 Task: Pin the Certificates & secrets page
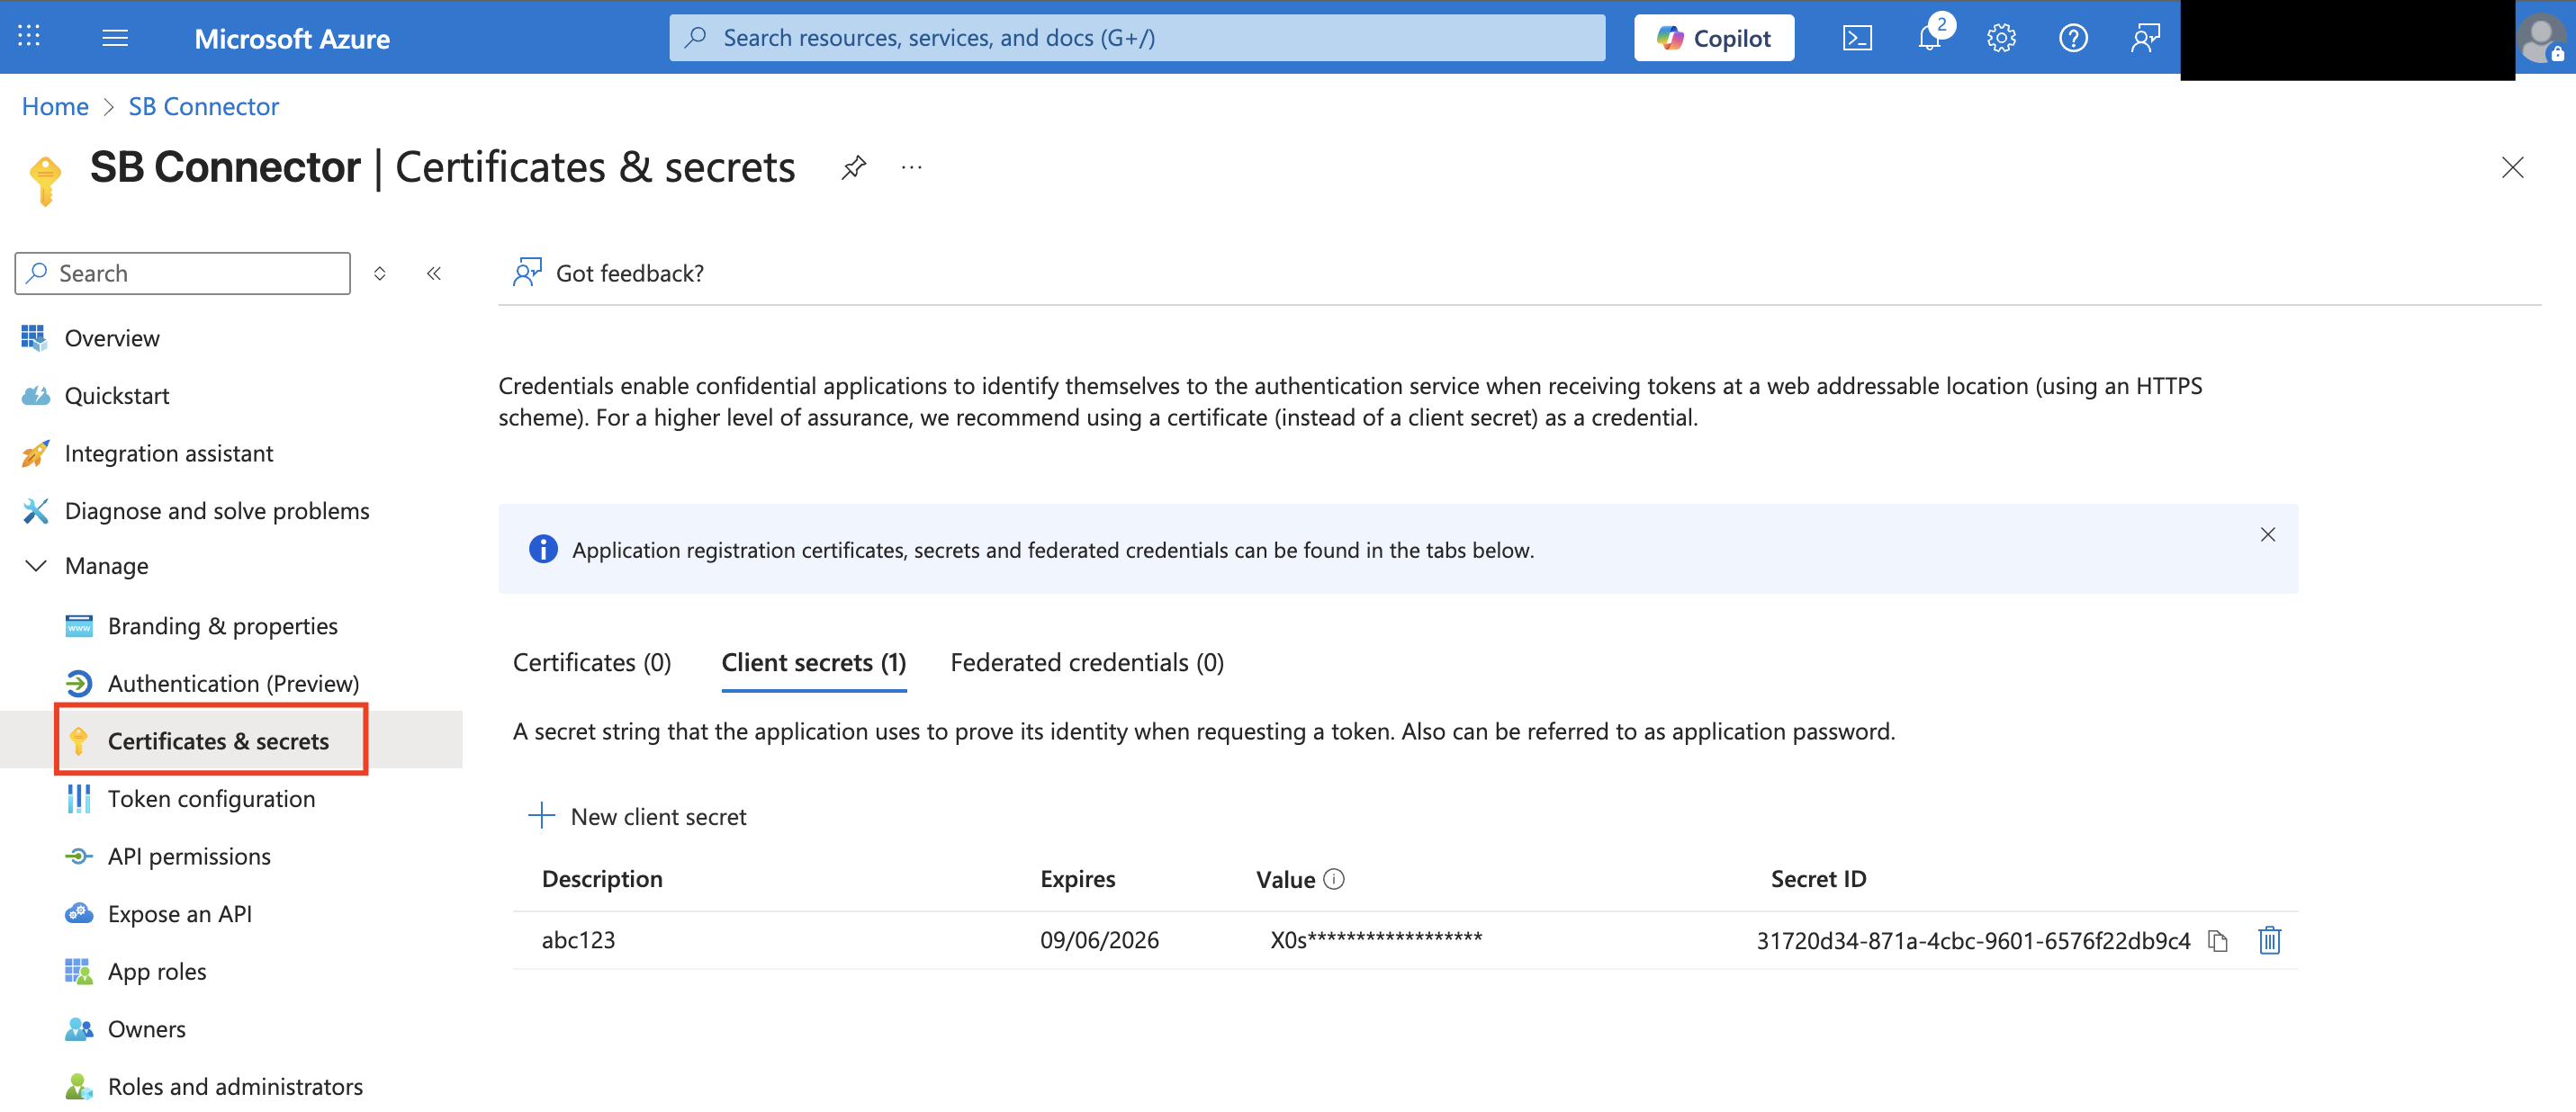[853, 167]
